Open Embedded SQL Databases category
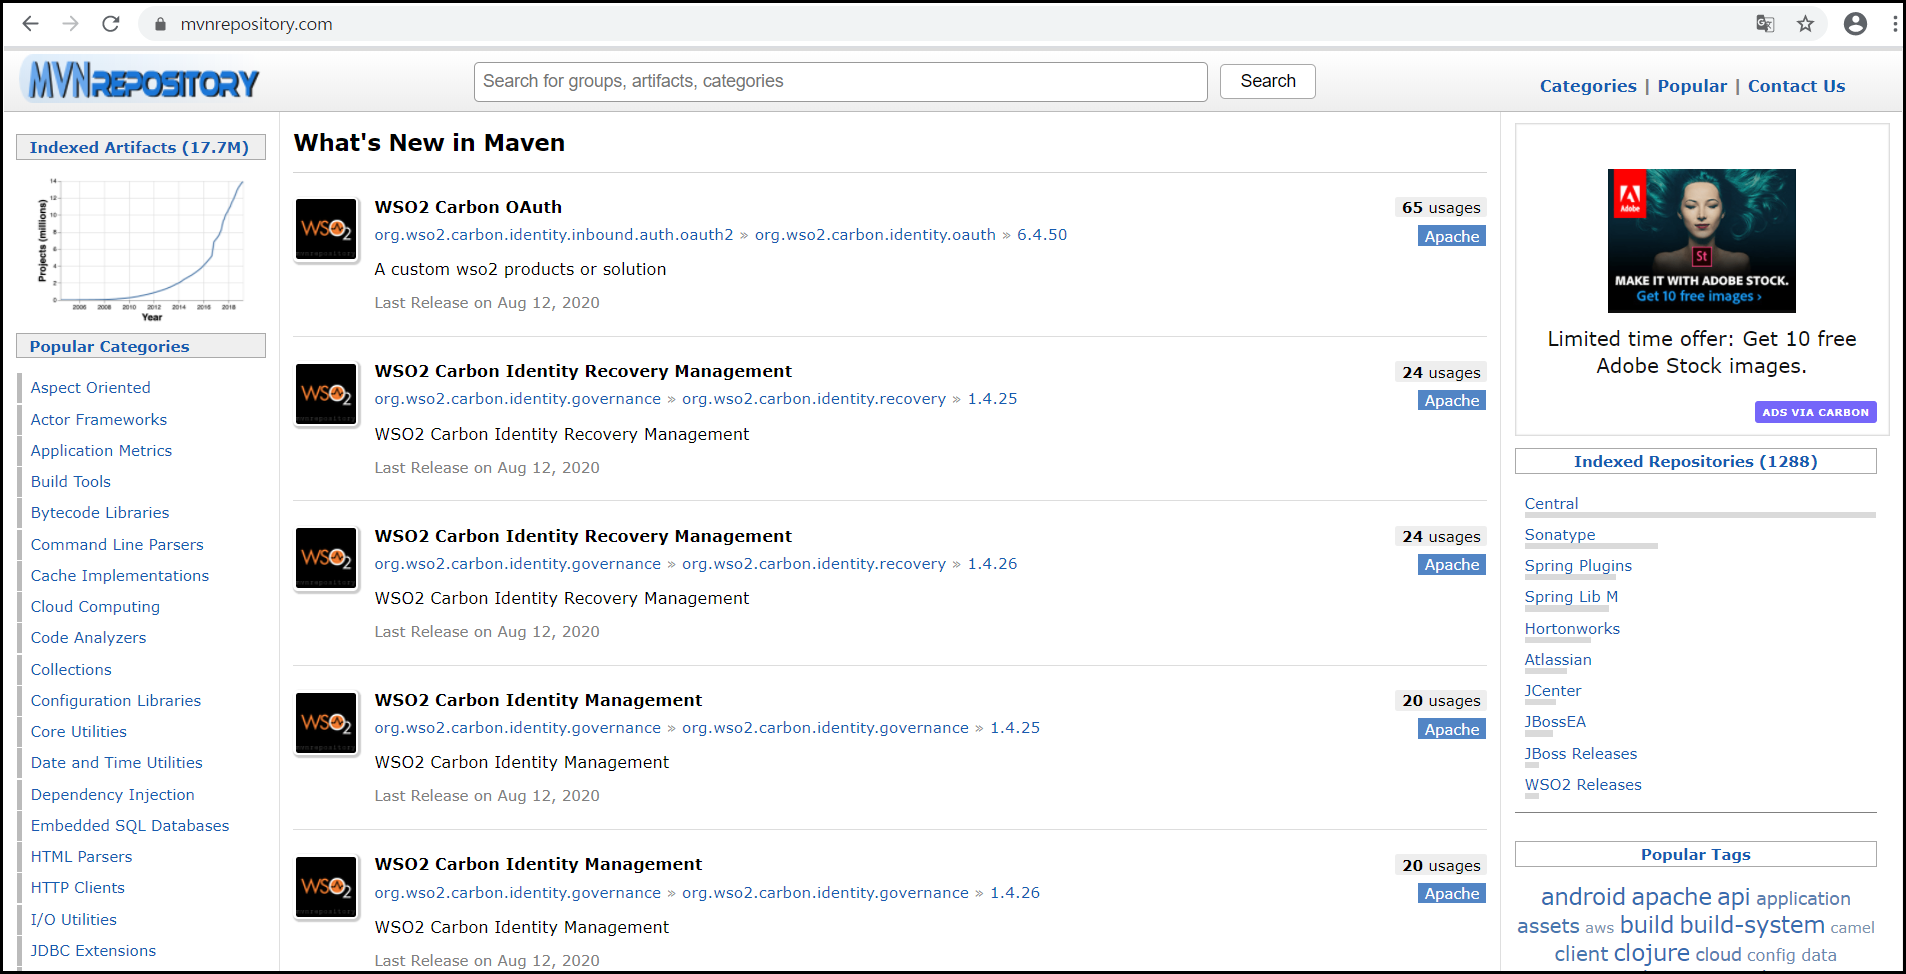The image size is (1906, 974). (130, 826)
